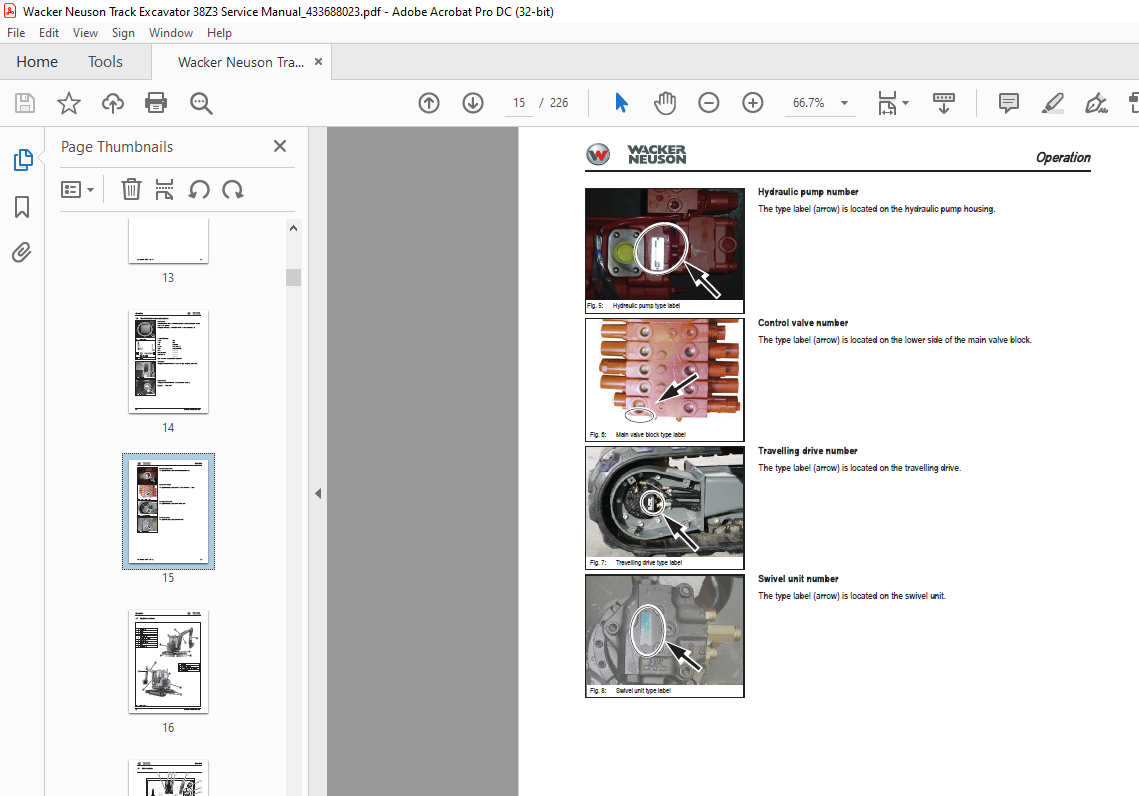Click the cloud upload icon
The width and height of the screenshot is (1139, 796).
pos(113,103)
